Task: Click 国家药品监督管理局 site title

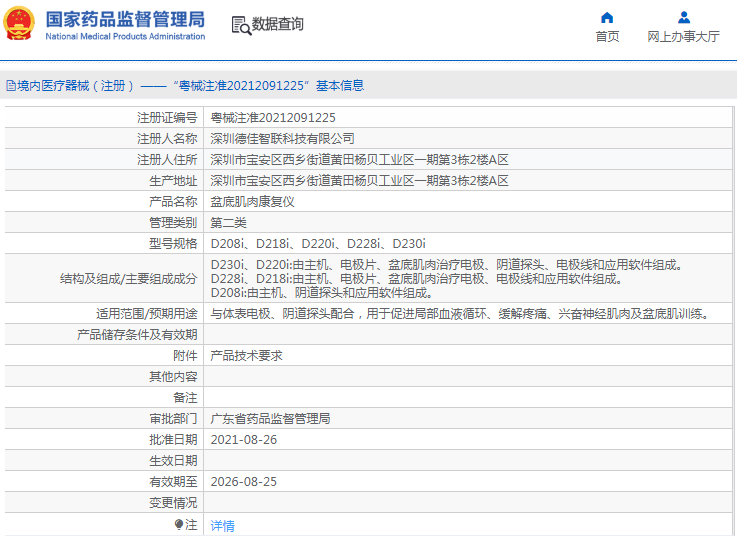Action: pos(125,20)
